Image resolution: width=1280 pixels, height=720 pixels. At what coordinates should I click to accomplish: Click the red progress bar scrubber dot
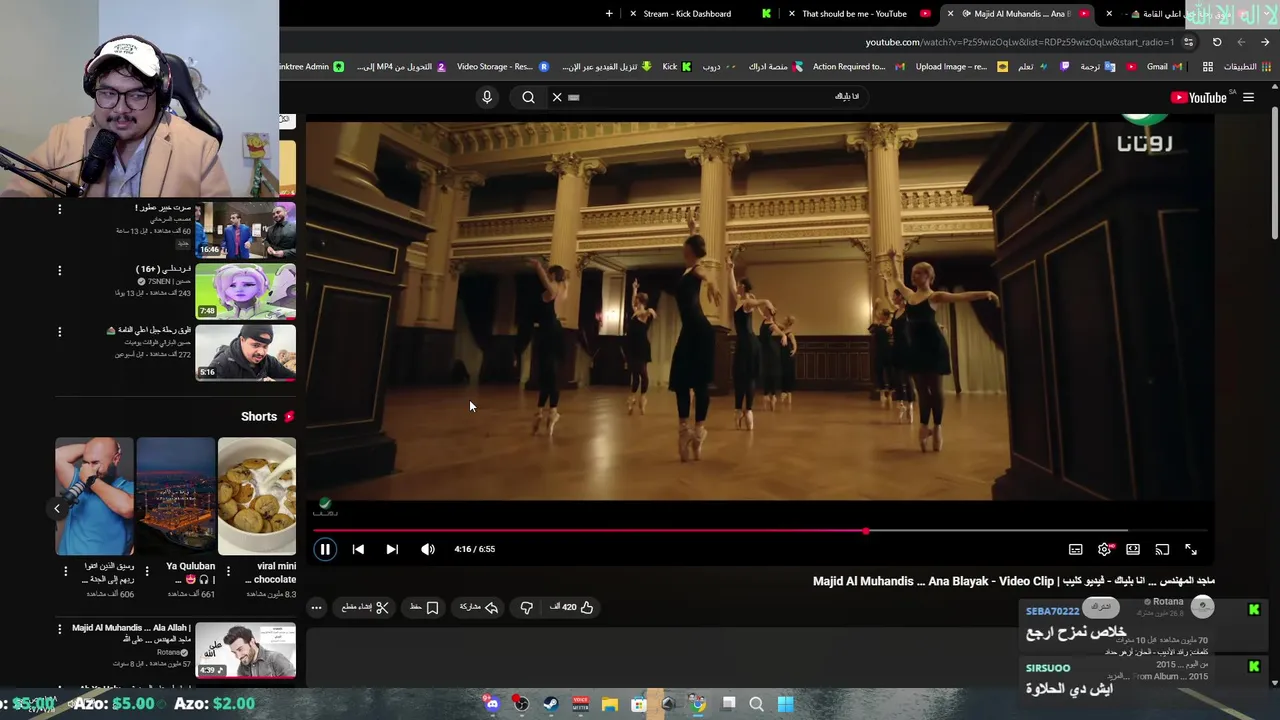coord(866,531)
